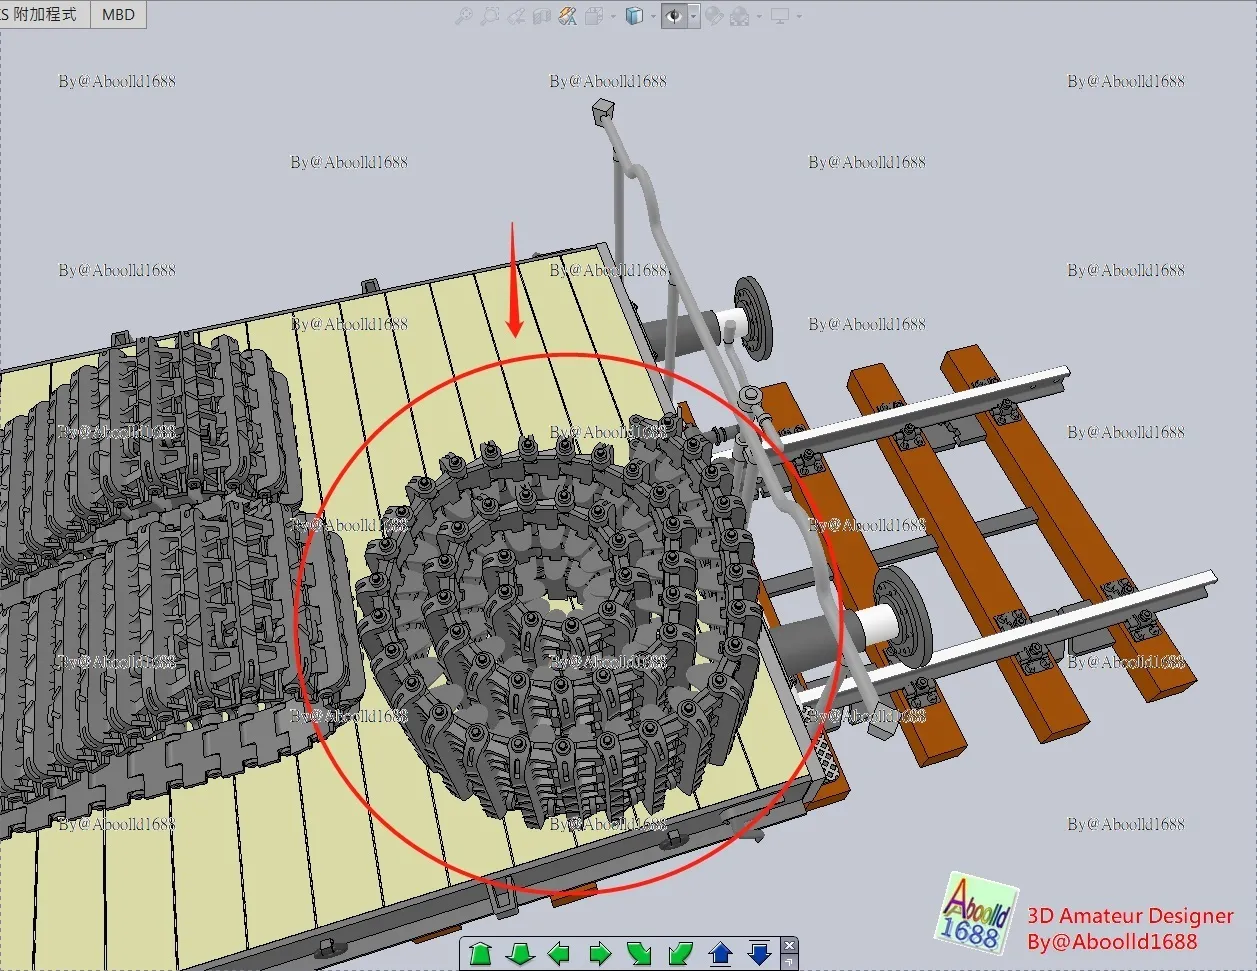Click the Zoom to Fit magnifier icon
1257x971 pixels.
[464, 16]
